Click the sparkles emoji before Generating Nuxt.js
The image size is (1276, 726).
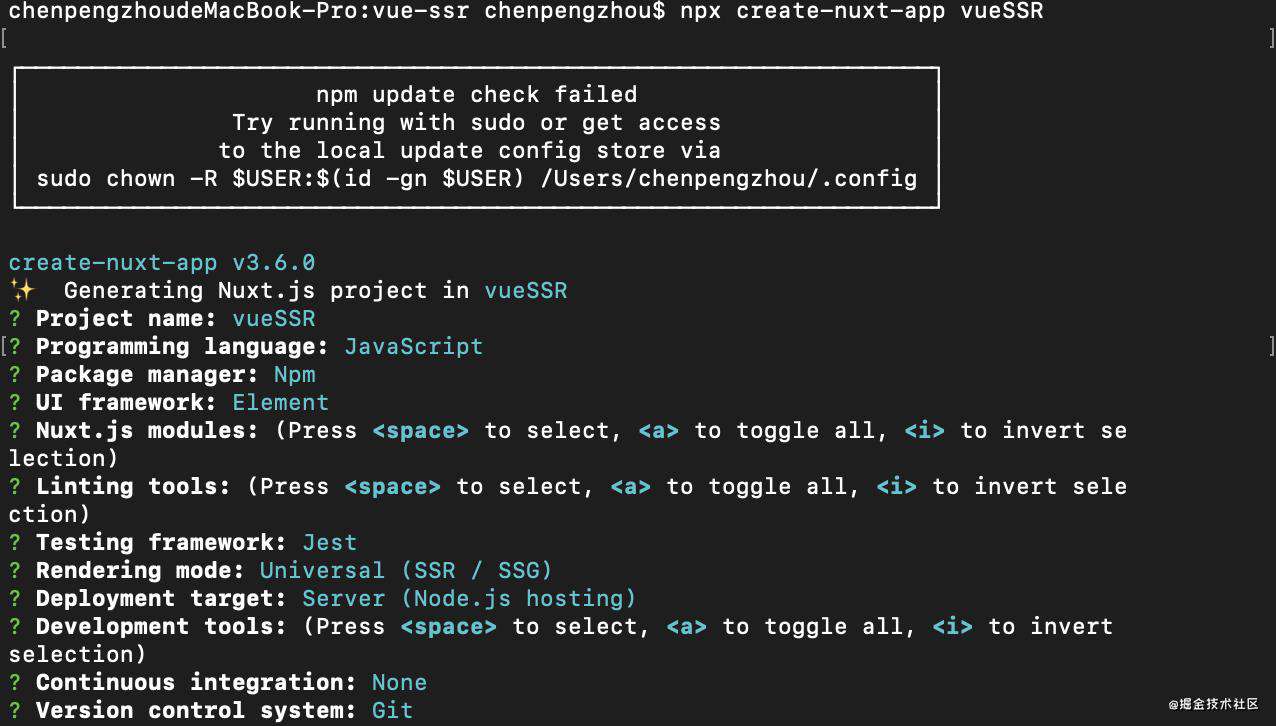click(21, 290)
